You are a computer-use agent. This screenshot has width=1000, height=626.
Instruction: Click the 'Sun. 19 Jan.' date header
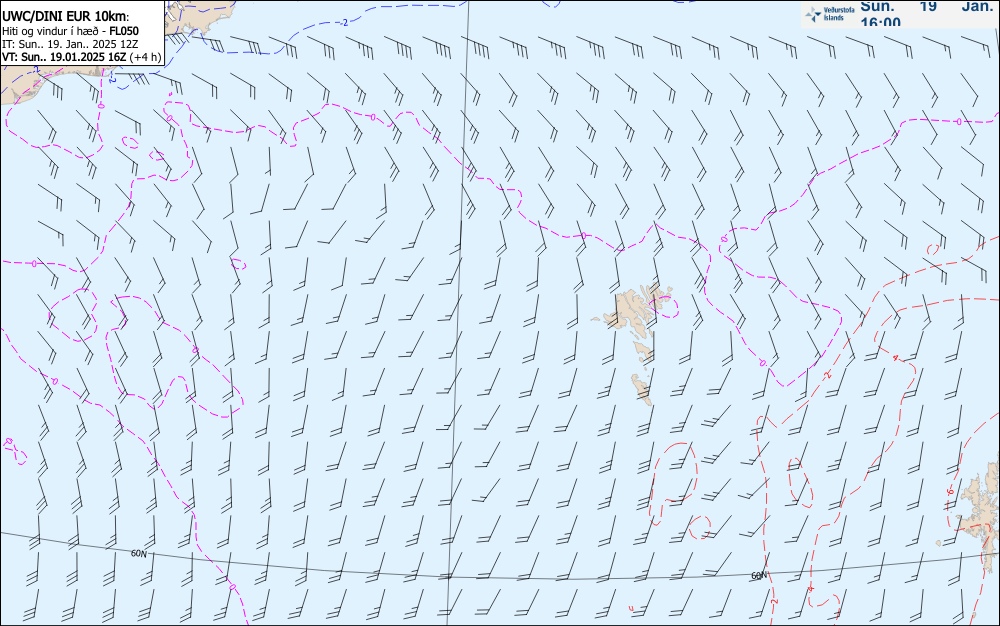(927, 6)
